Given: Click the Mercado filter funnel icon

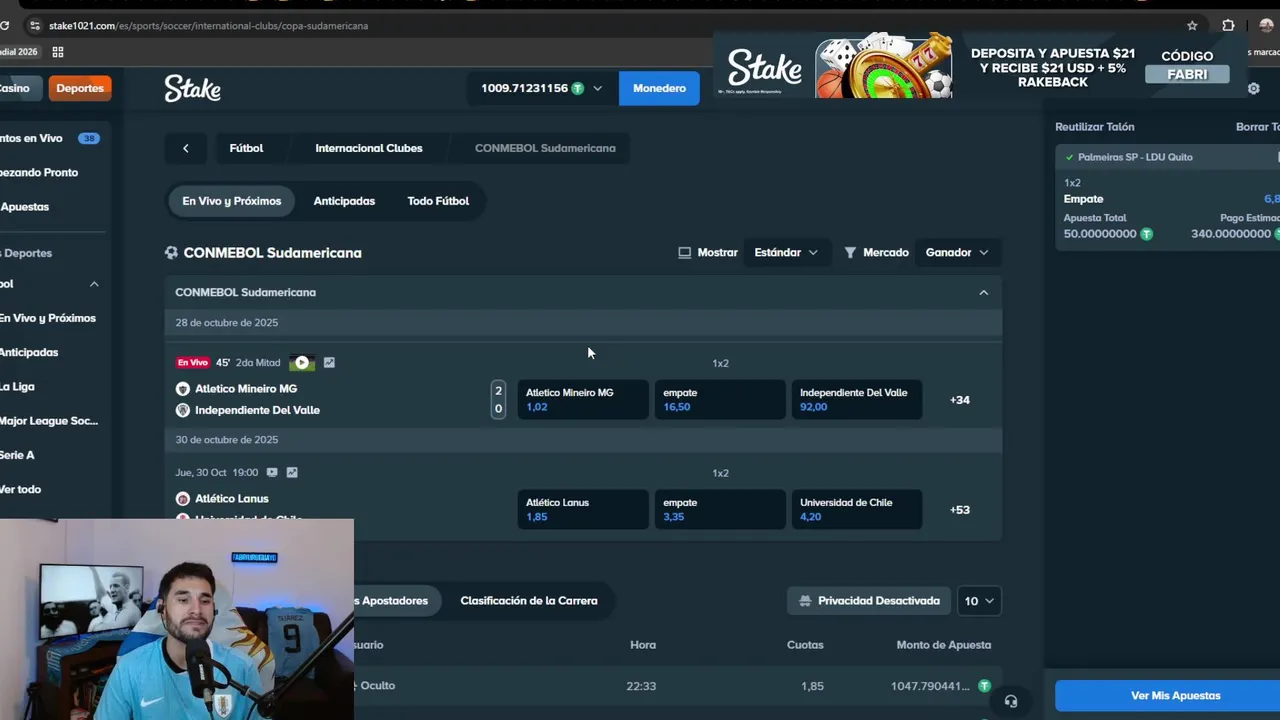Looking at the screenshot, I should [x=850, y=253].
